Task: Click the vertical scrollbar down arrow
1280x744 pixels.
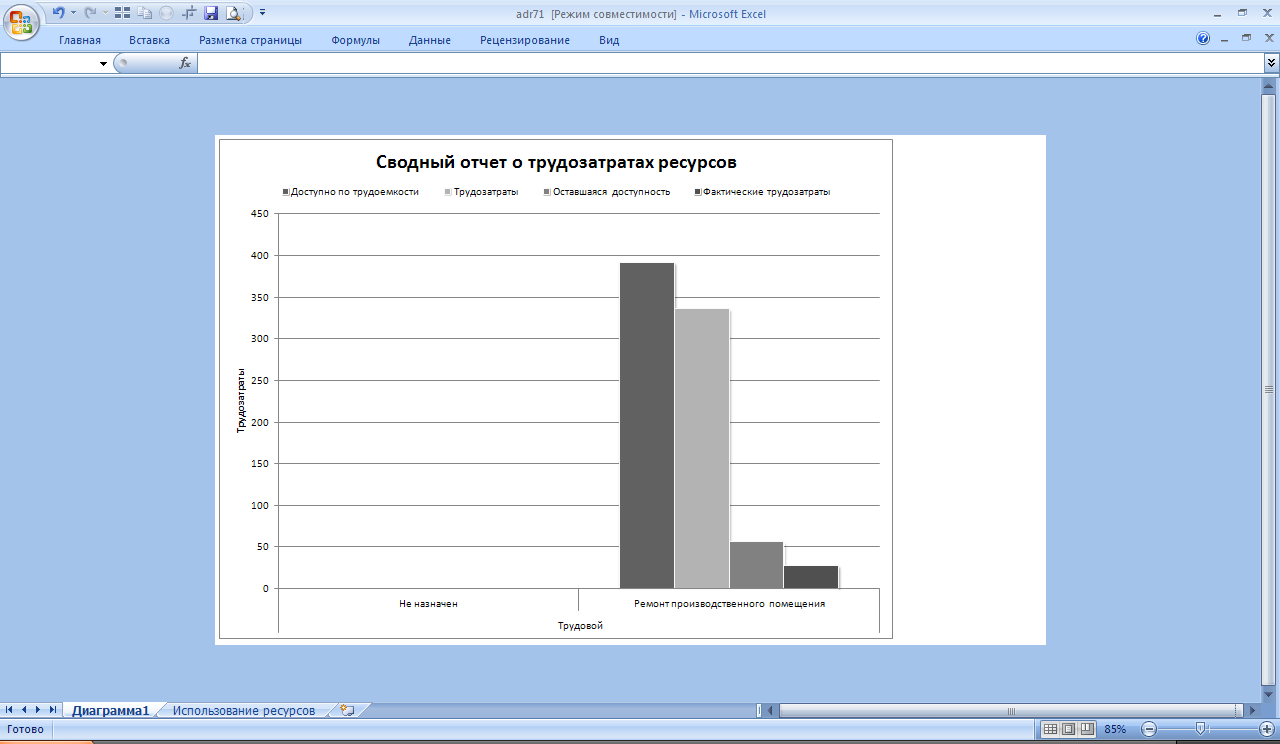Action: click(x=1270, y=695)
